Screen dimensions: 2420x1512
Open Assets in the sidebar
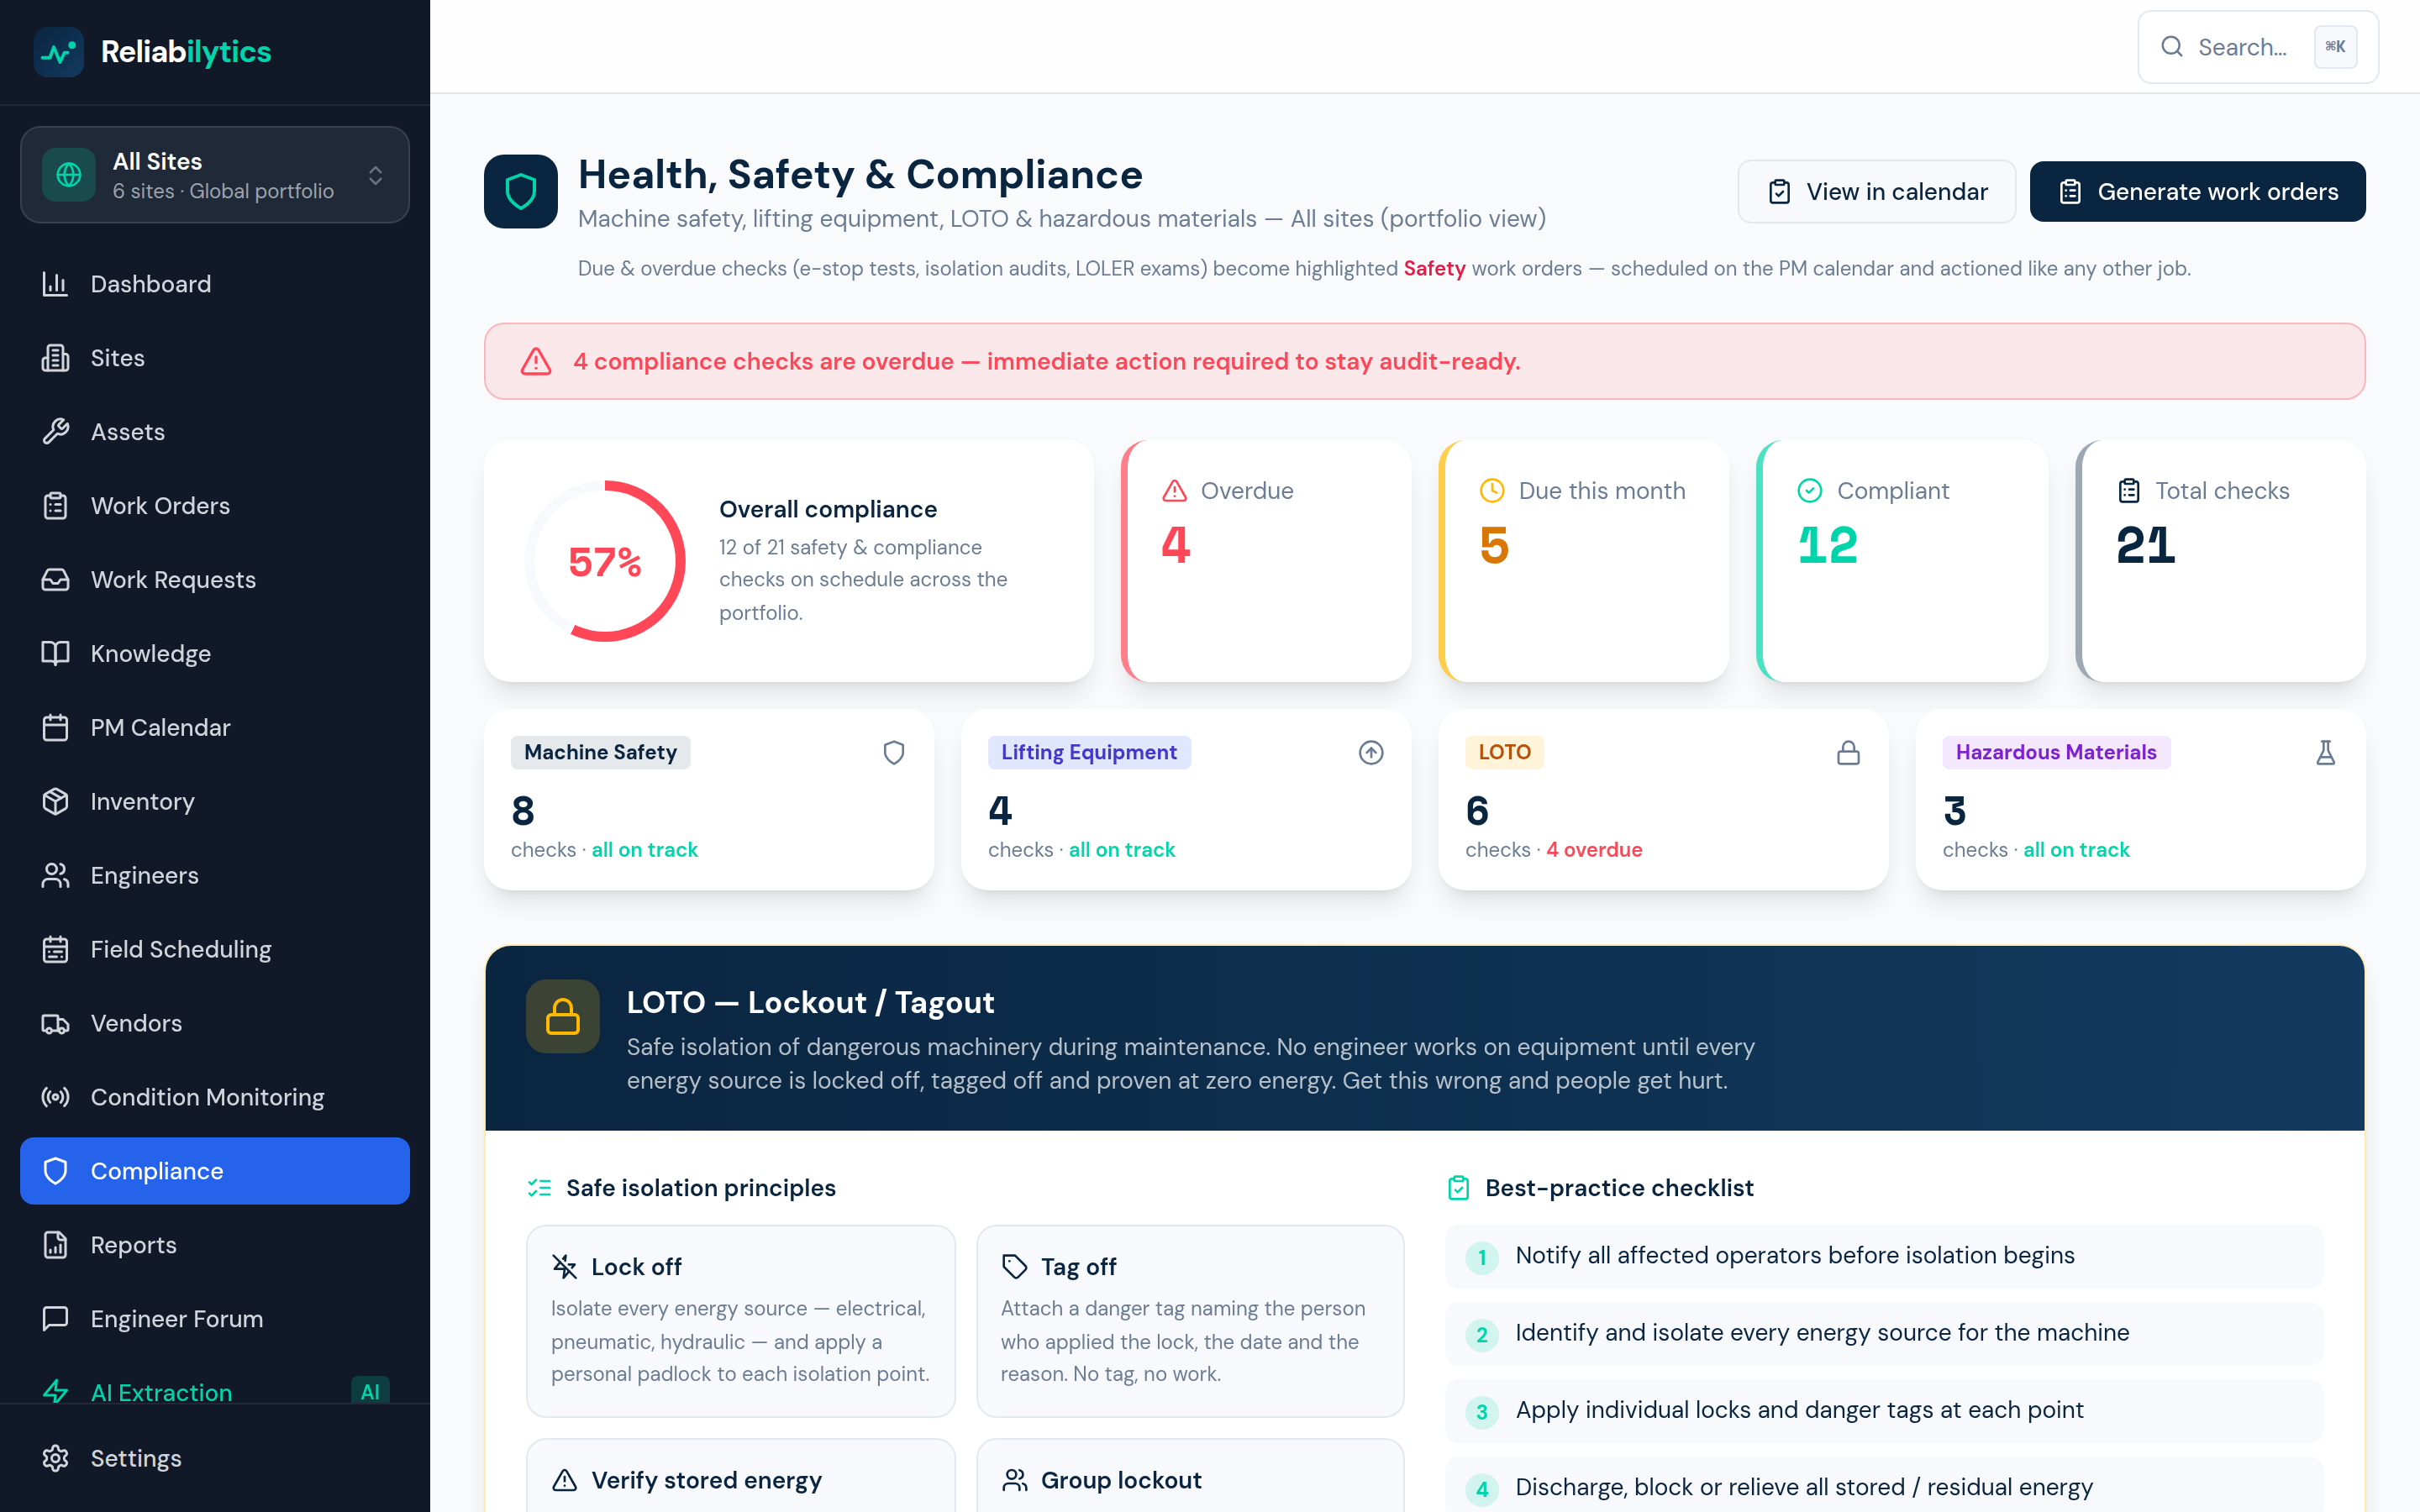(x=215, y=432)
